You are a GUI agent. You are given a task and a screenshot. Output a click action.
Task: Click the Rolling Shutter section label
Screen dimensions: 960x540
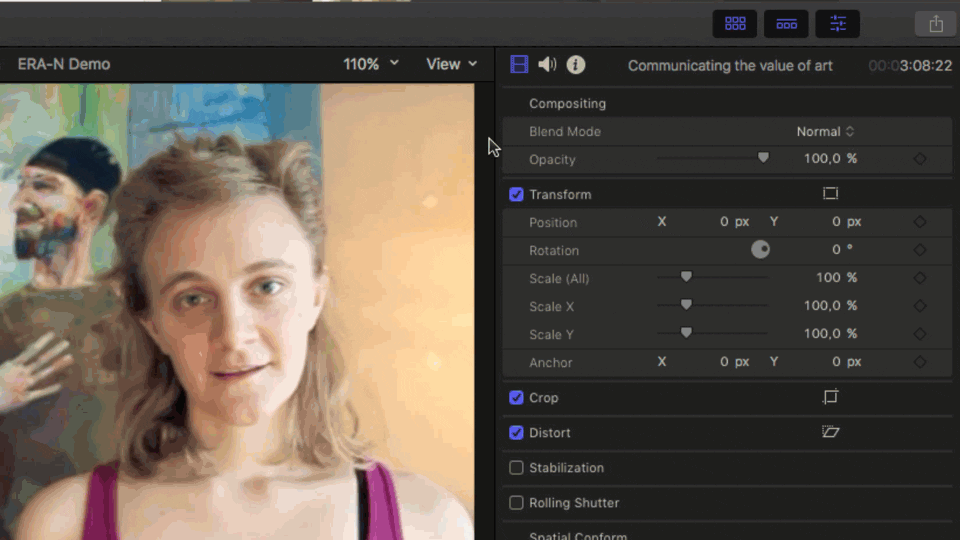pos(574,503)
